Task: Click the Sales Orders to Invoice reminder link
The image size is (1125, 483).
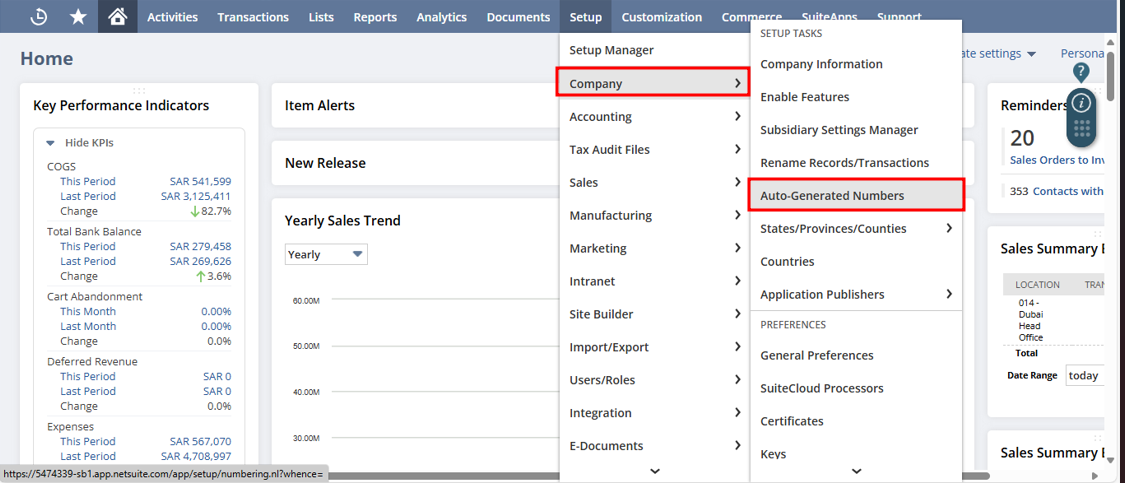Action: tap(1056, 160)
